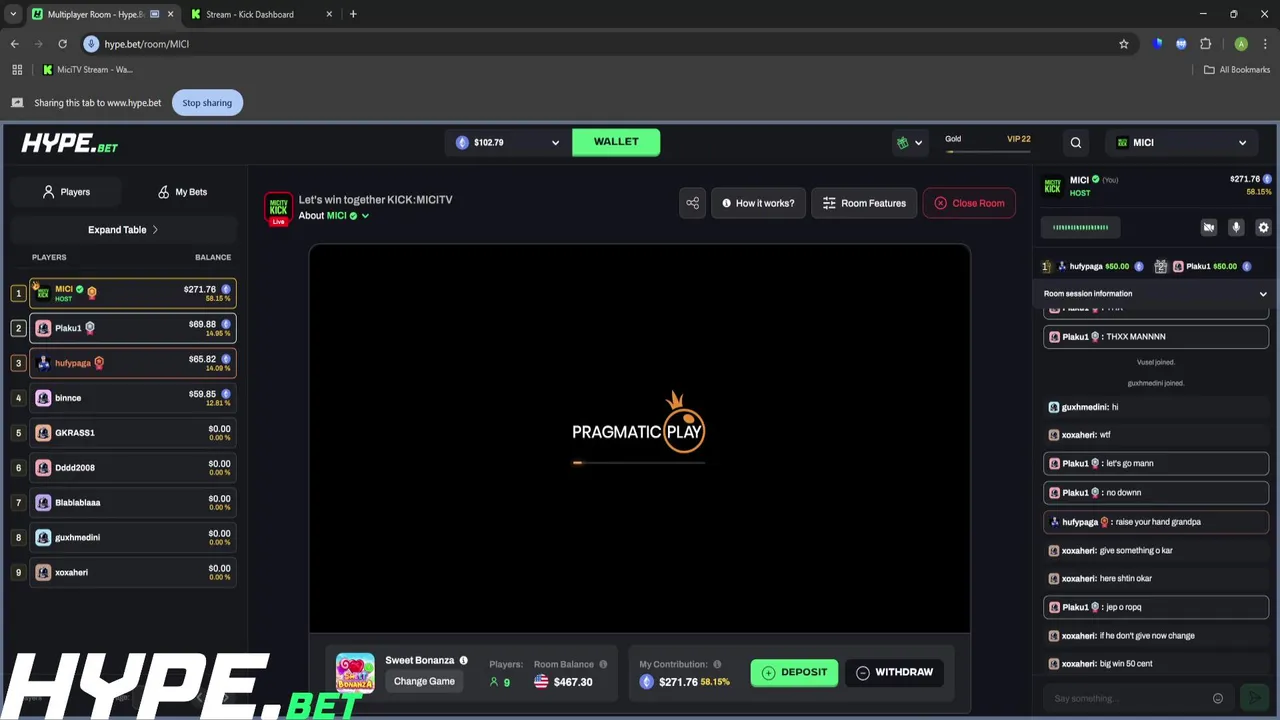Image resolution: width=1280 pixels, height=720 pixels.
Task: Click the site info icon in address bar
Action: (91, 44)
